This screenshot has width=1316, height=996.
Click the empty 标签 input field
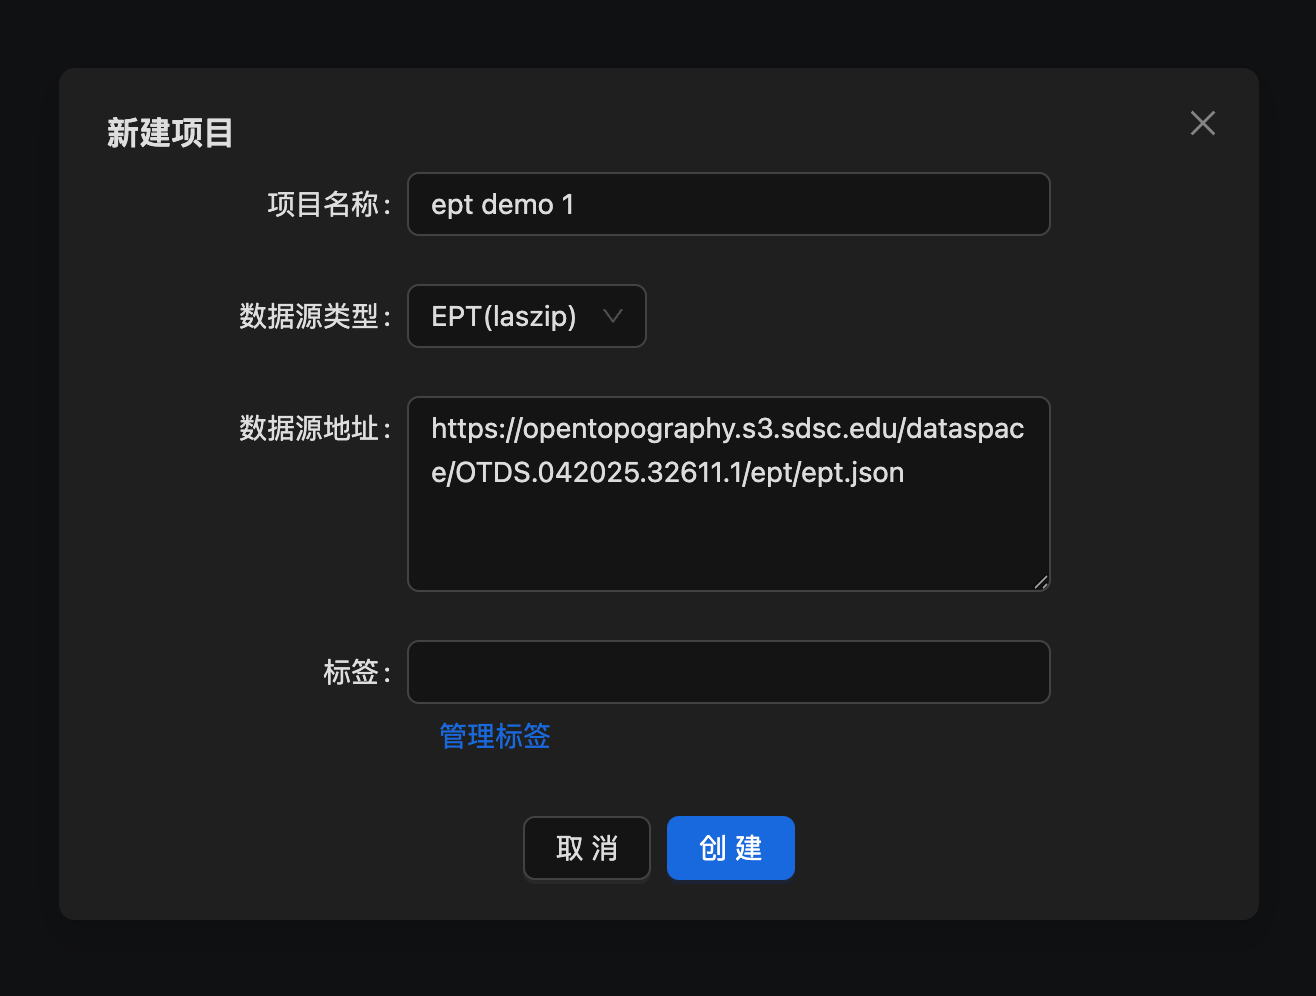pos(728,672)
